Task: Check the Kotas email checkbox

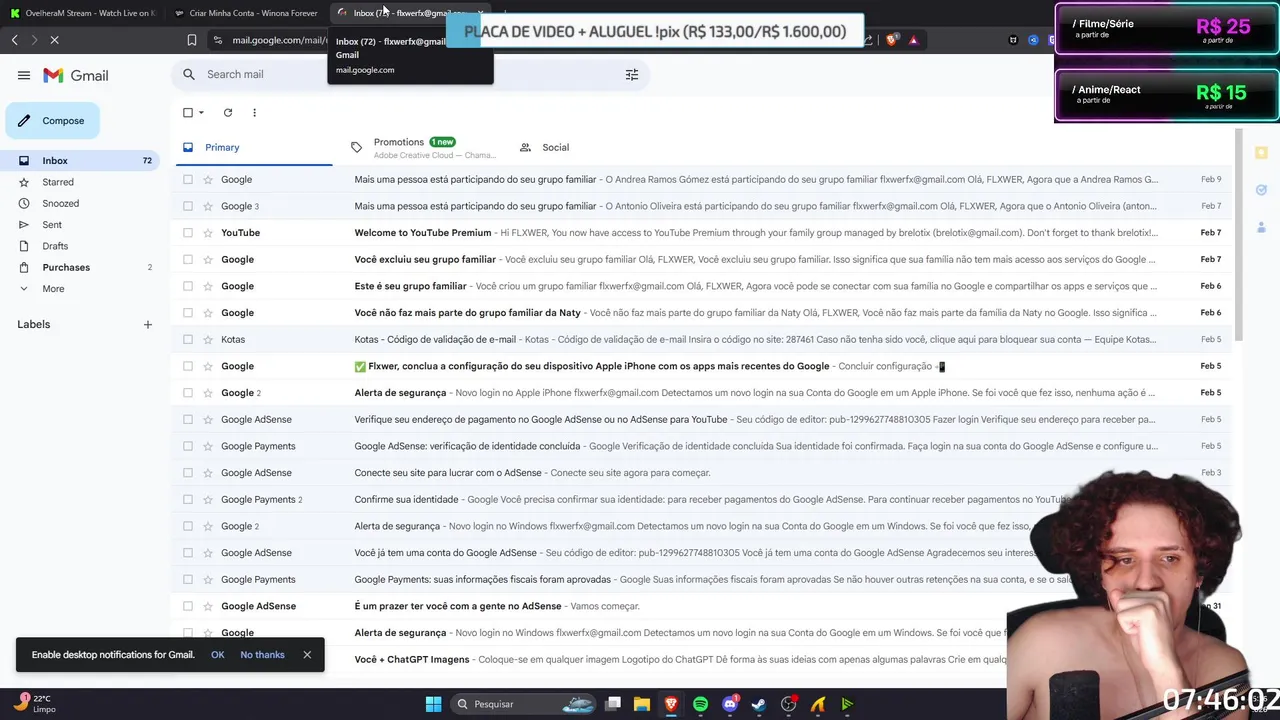Action: point(188,340)
